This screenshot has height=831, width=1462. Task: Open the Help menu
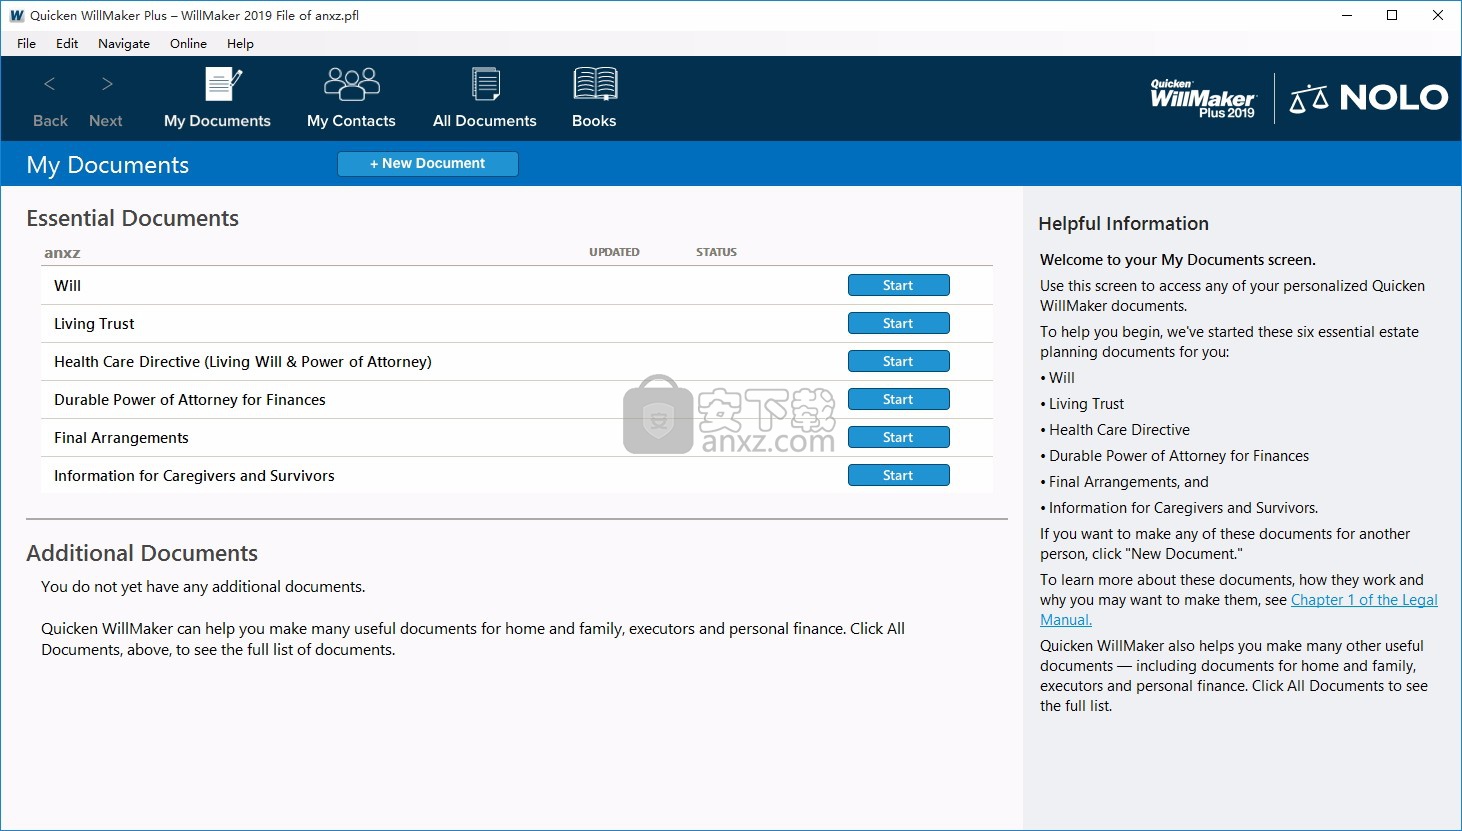point(240,43)
